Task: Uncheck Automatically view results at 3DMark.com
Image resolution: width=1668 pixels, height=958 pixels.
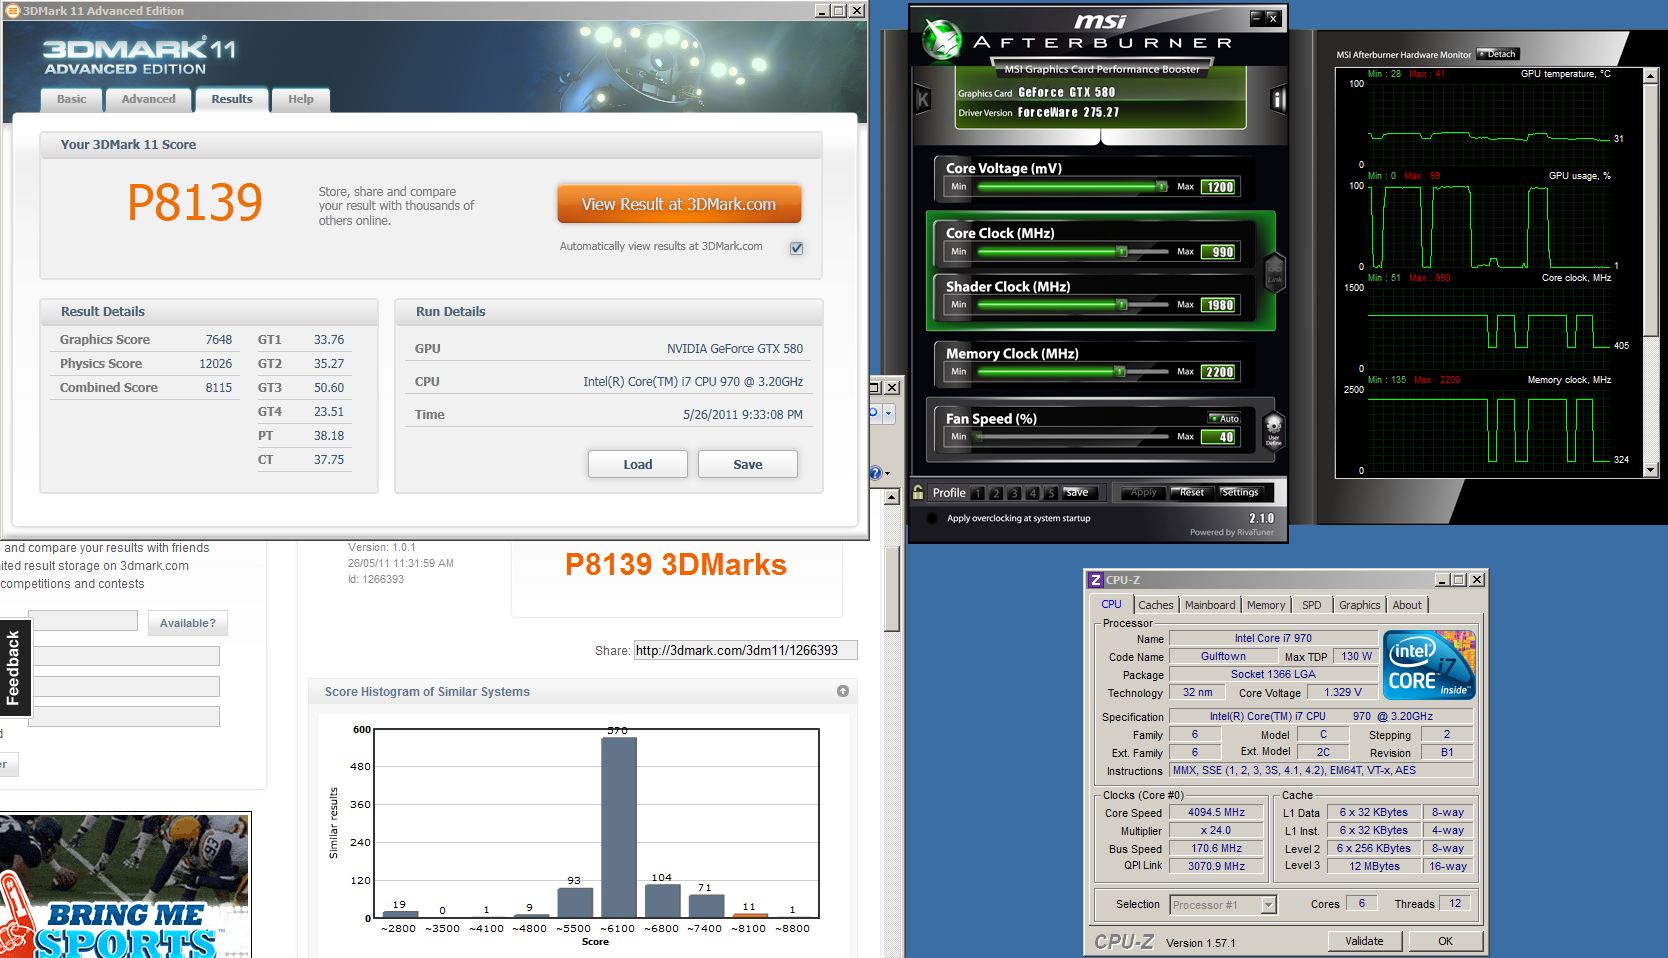Action: pyautogui.click(x=796, y=248)
